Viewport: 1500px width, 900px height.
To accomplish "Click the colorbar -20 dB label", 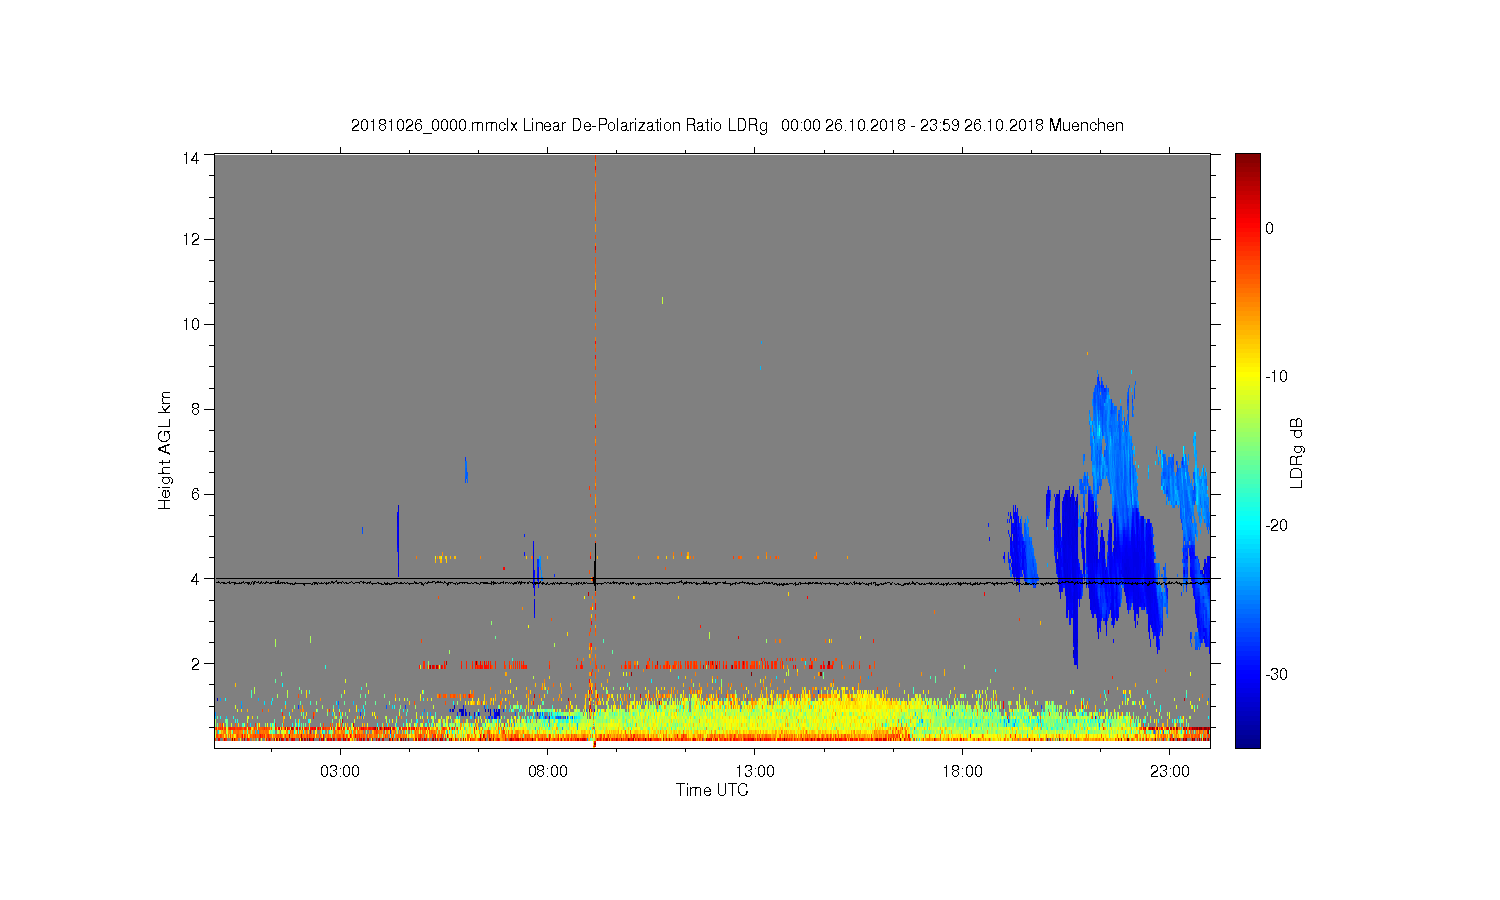I will (x=1277, y=526).
